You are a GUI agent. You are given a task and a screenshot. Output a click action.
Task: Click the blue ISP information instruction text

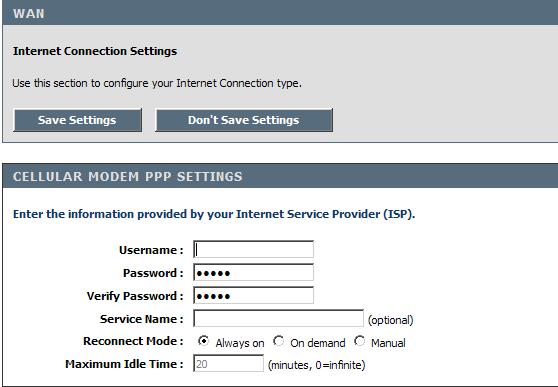[214, 214]
